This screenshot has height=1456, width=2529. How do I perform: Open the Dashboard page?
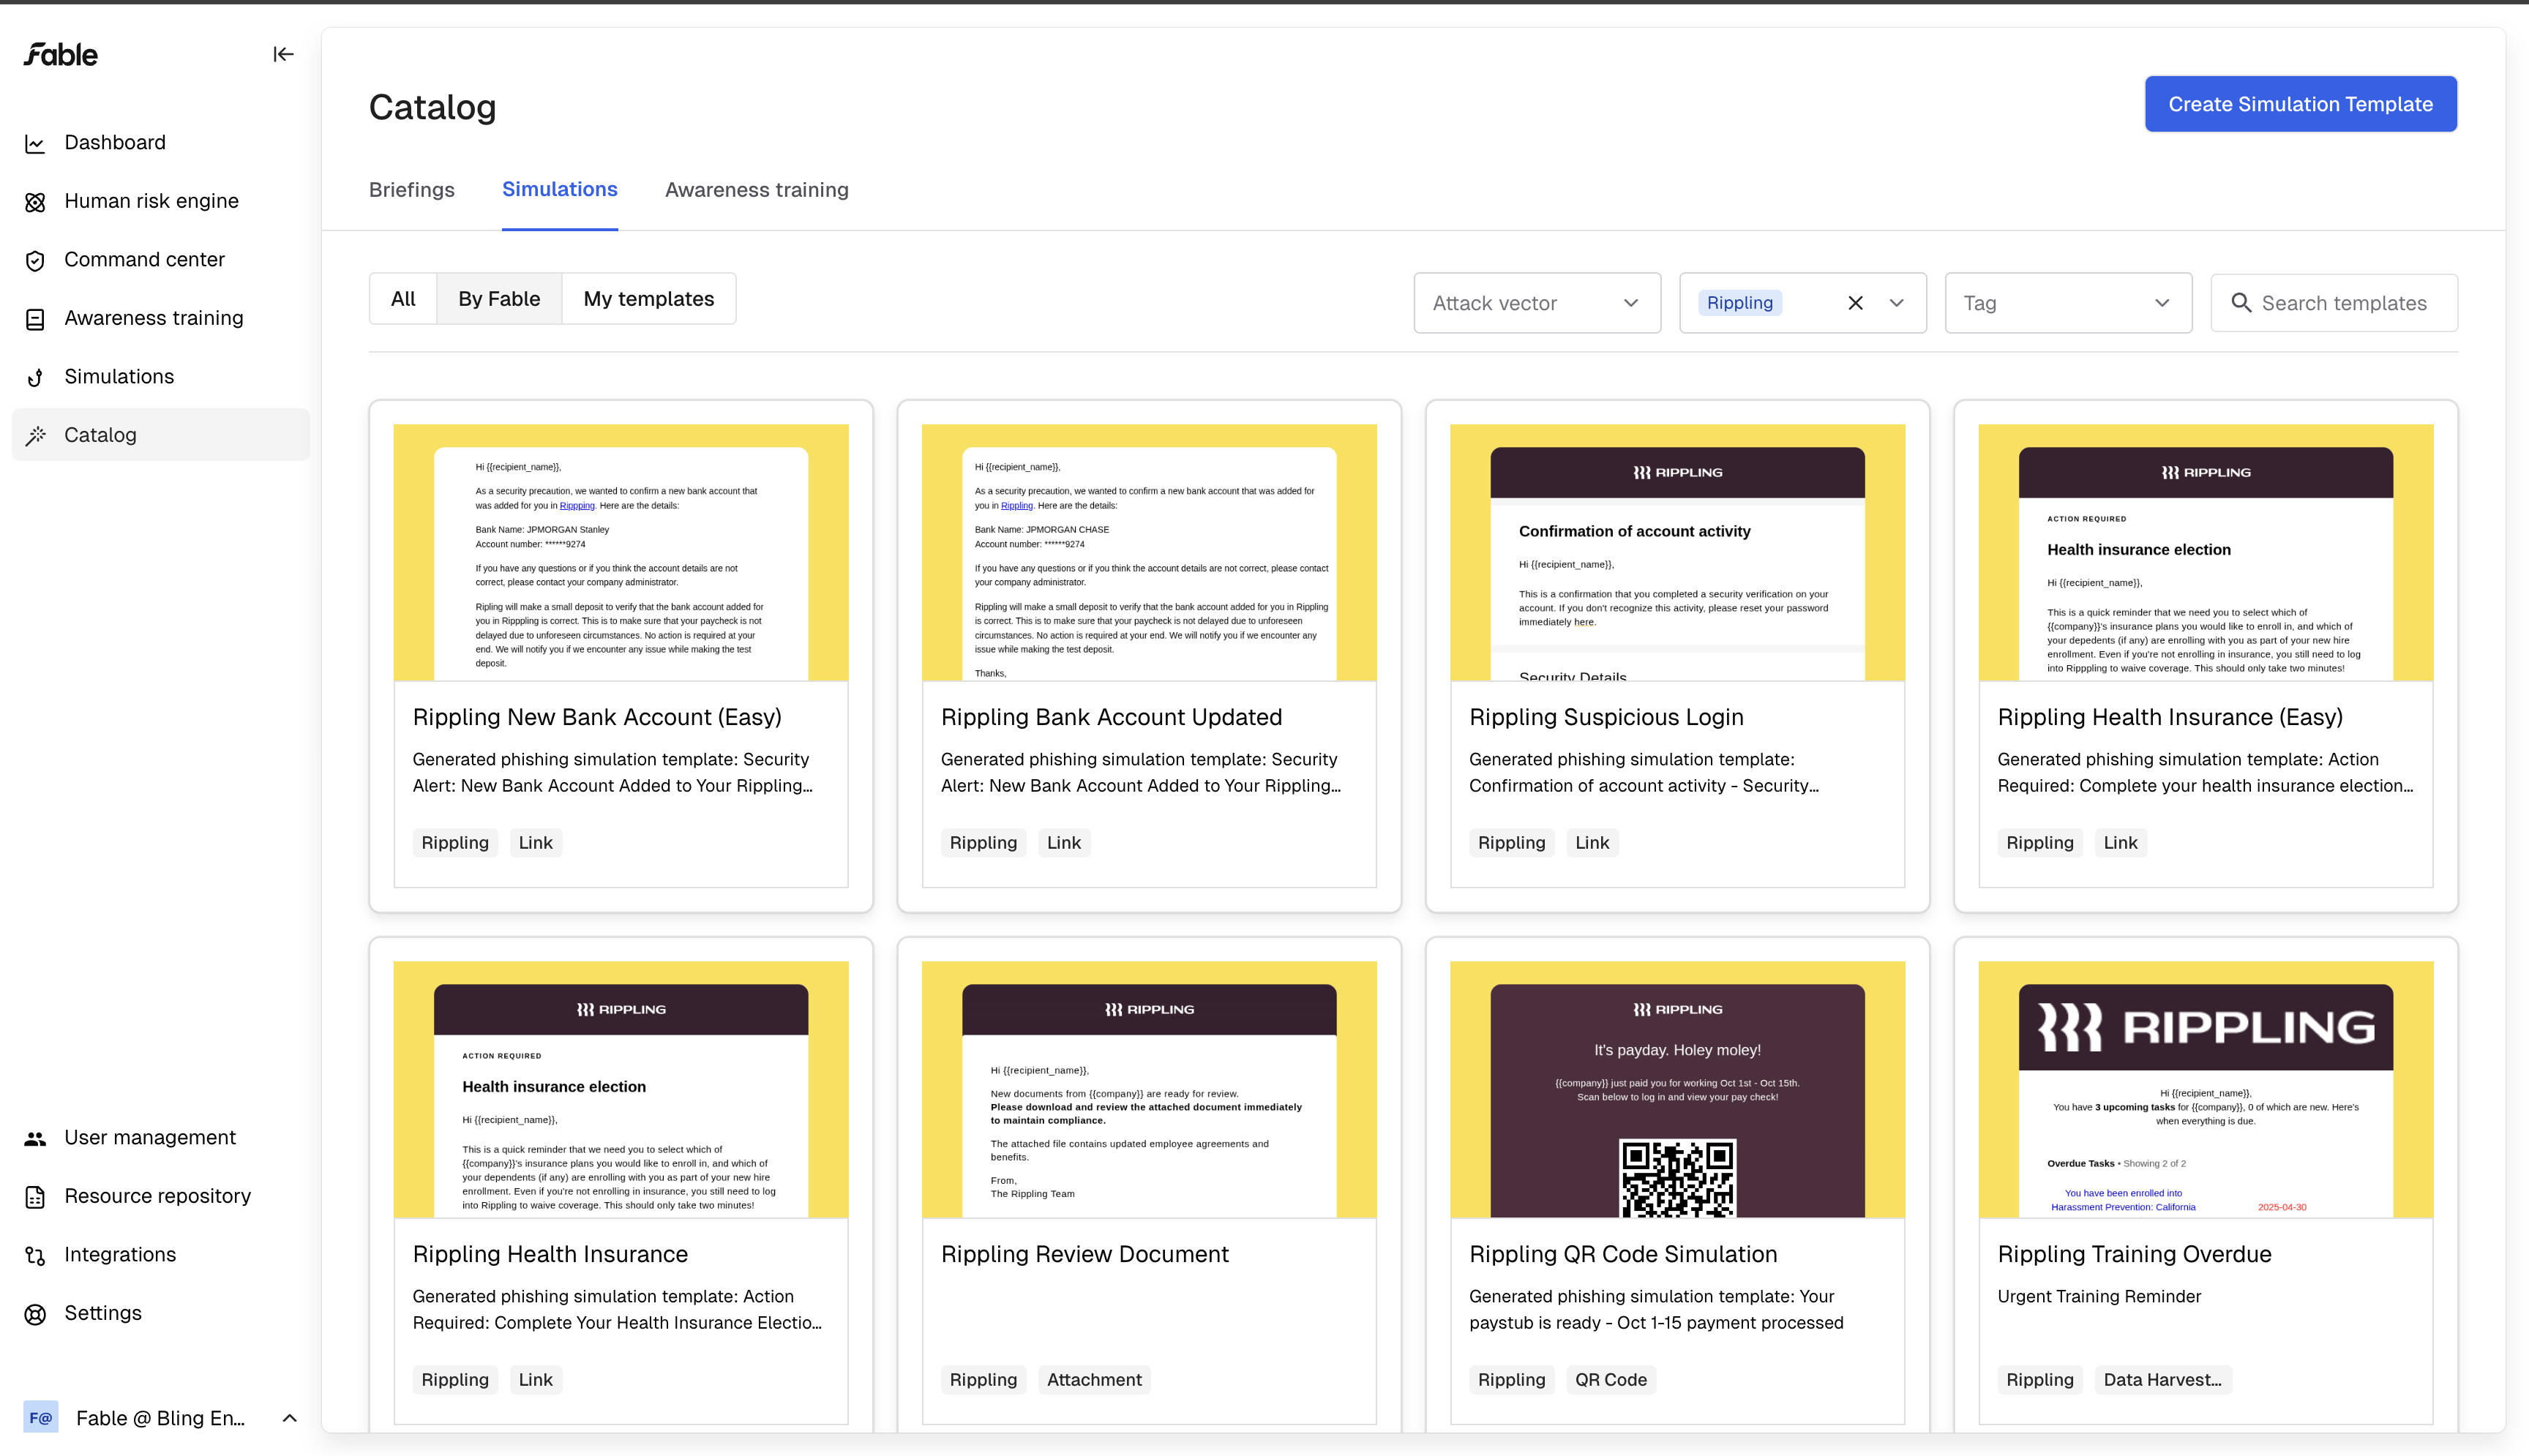[x=161, y=143]
